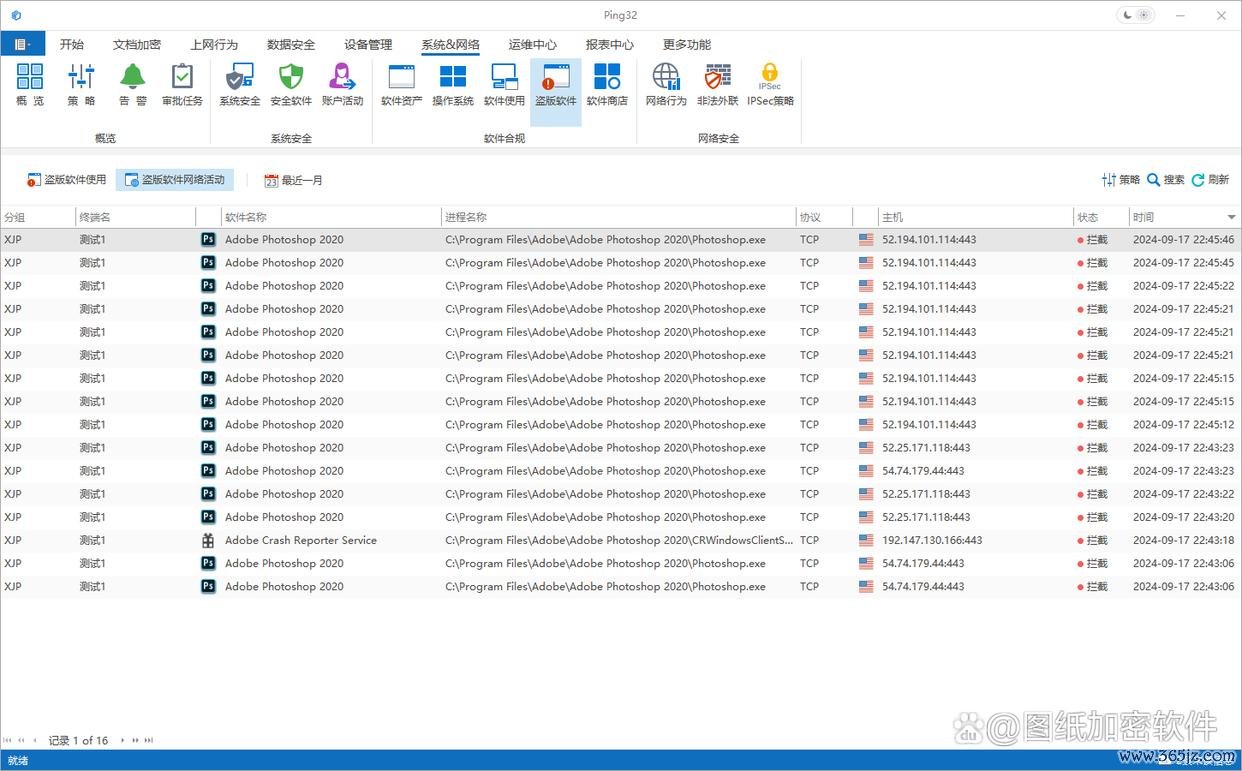Click the CRWindowsClientS... process path cell
This screenshot has width=1242, height=771.
619,540
